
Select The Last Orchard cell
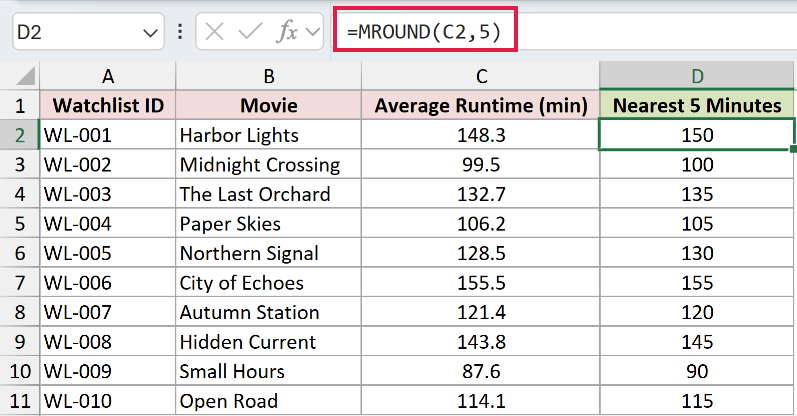click(268, 194)
